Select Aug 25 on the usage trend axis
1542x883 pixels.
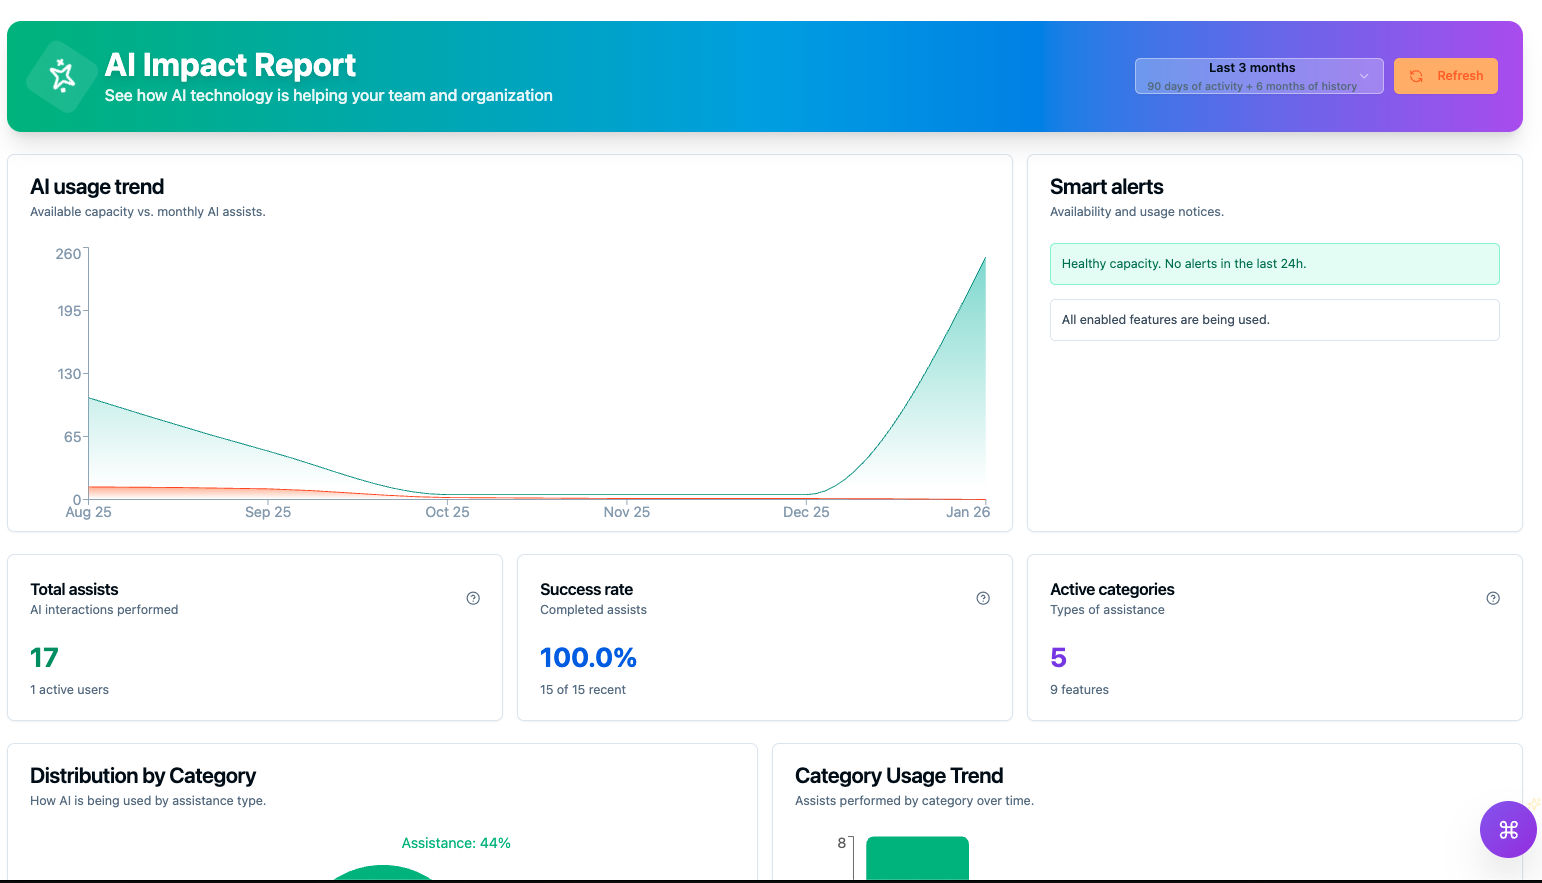[x=89, y=512]
